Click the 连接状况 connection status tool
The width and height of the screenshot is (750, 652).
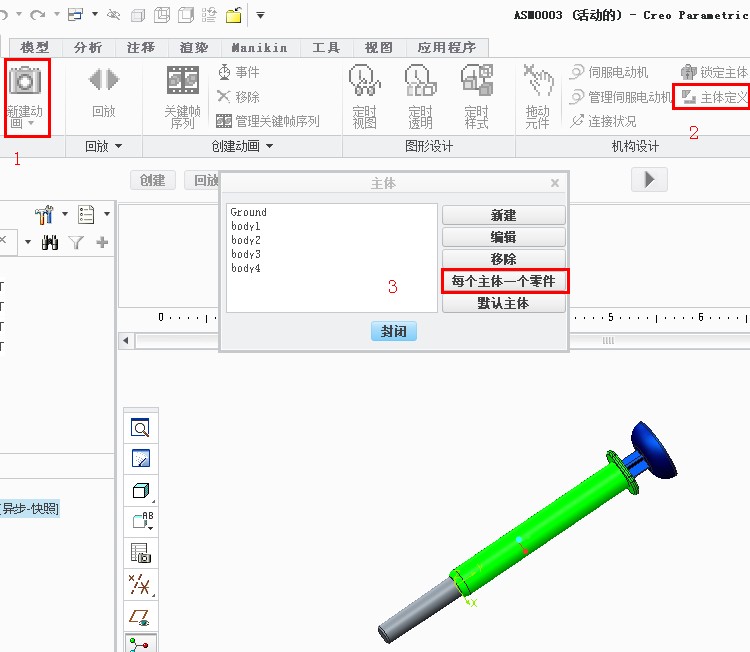(x=603, y=121)
